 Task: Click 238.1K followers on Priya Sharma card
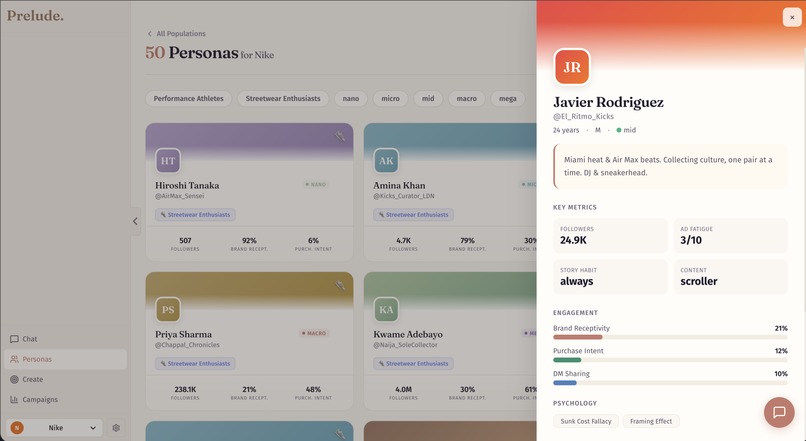coord(185,393)
